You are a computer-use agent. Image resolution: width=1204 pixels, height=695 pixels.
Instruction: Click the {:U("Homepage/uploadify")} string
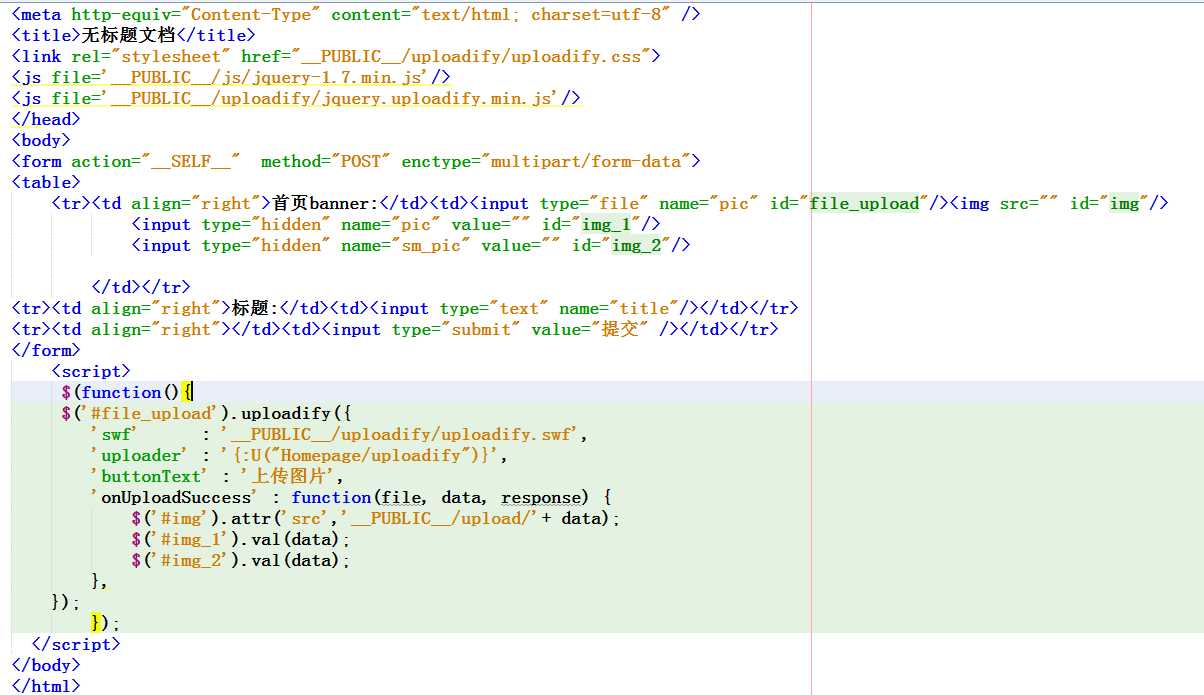(x=360, y=455)
